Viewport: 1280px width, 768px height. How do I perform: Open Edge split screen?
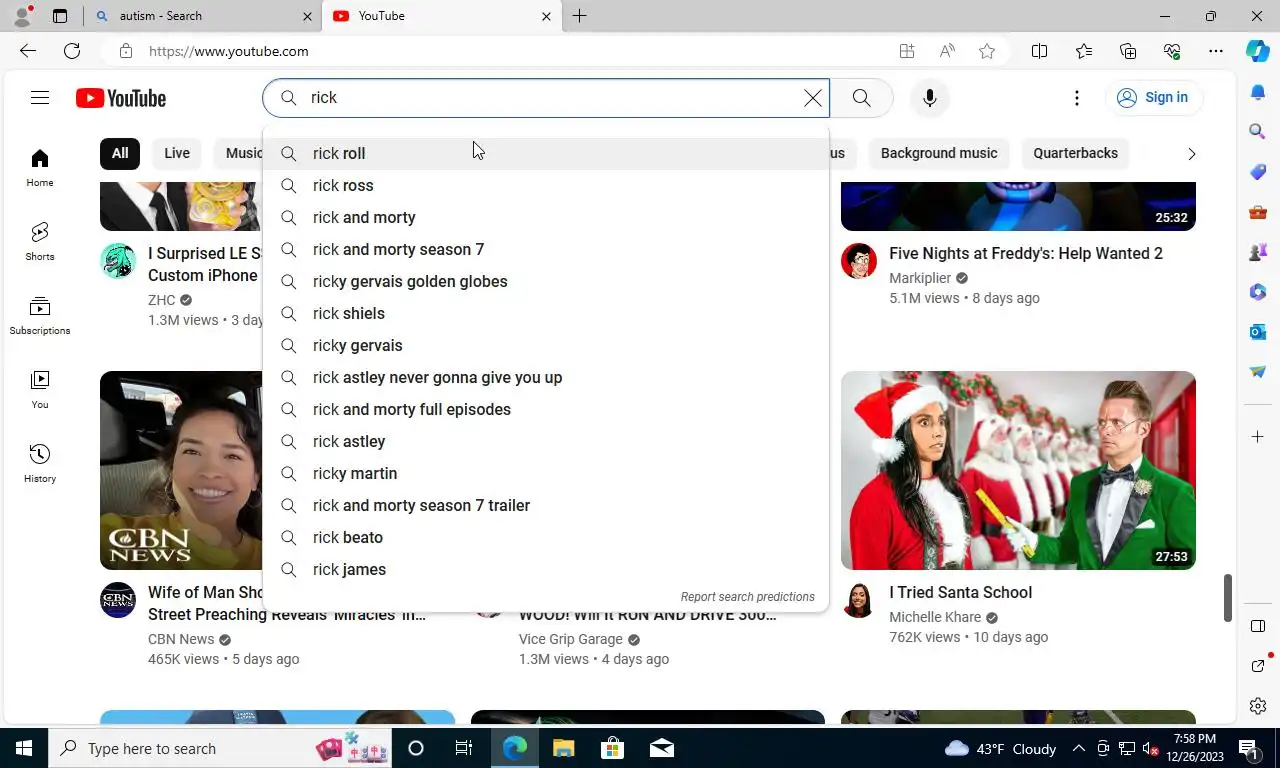coord(1039,51)
